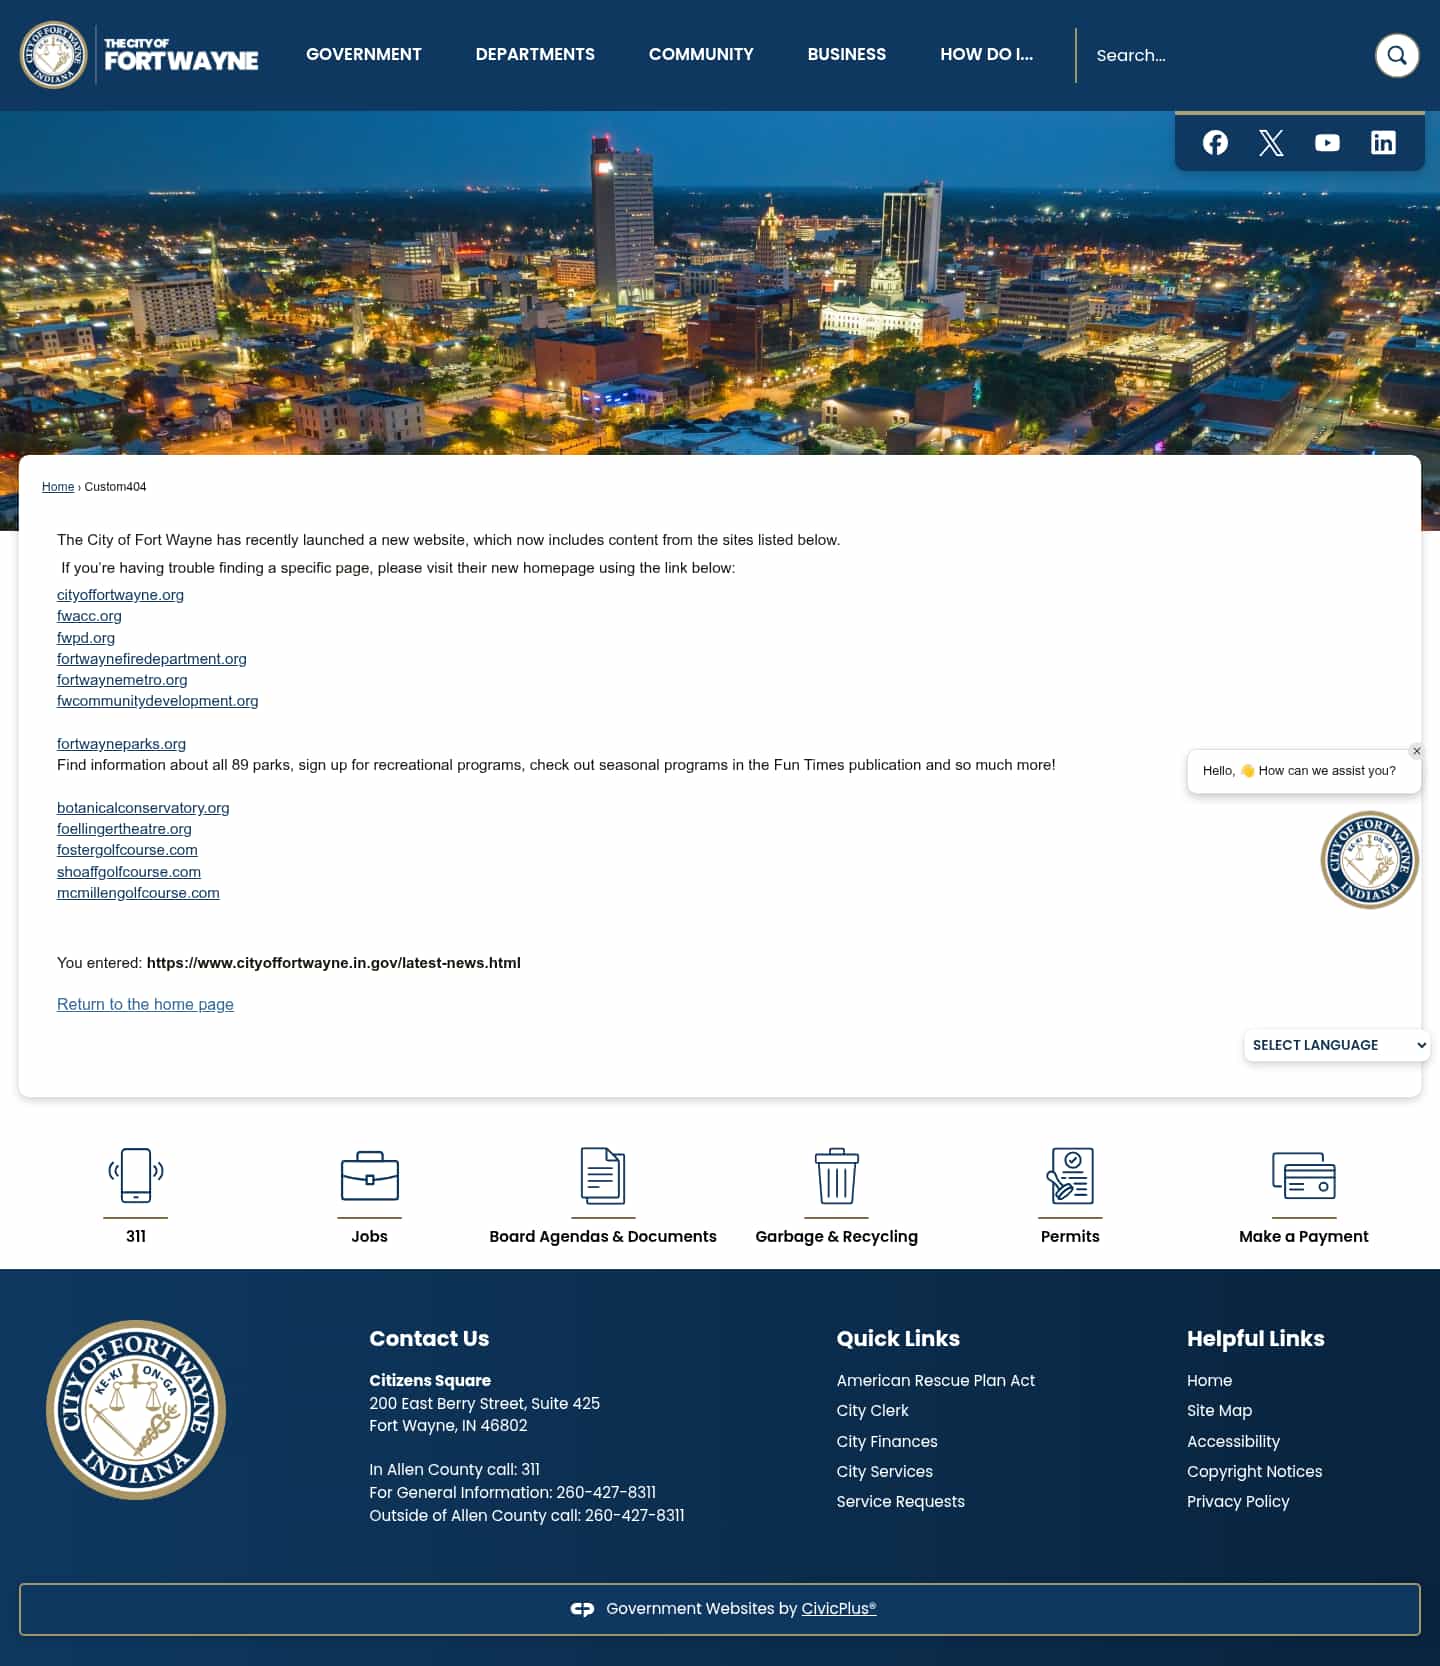Click the CivicPlus logo icon in footer
Viewport: 1440px width, 1666px height.
coord(582,1609)
